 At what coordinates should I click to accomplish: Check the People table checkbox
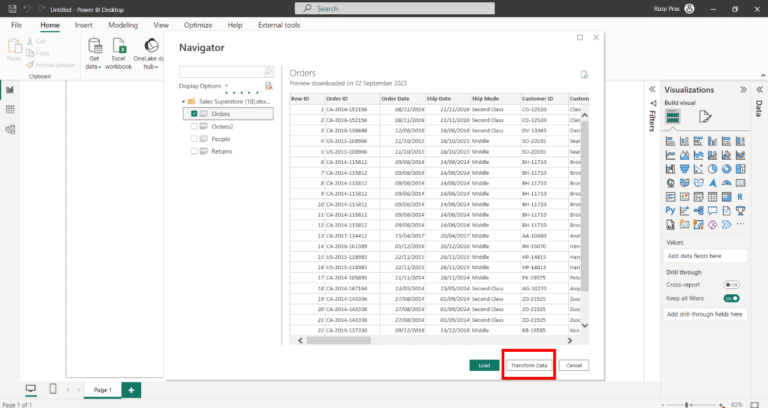click(x=194, y=139)
